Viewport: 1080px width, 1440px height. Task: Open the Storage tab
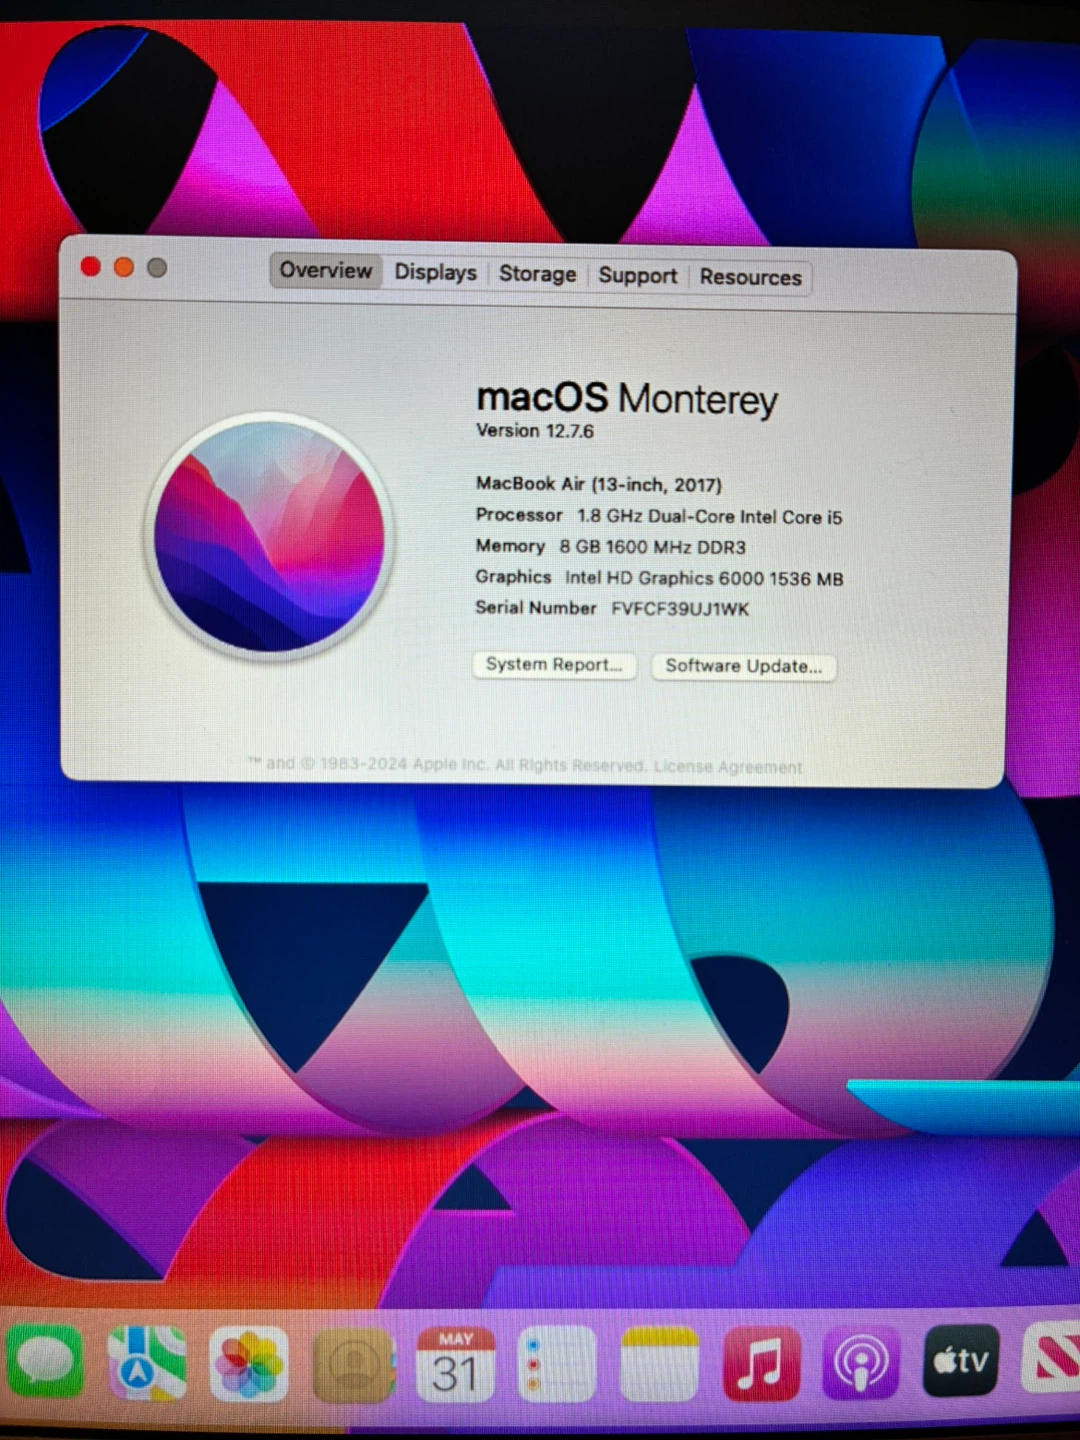538,274
